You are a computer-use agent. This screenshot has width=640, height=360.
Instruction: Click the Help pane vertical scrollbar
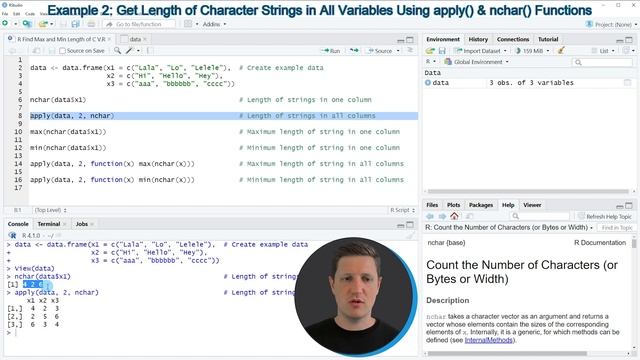[634, 244]
